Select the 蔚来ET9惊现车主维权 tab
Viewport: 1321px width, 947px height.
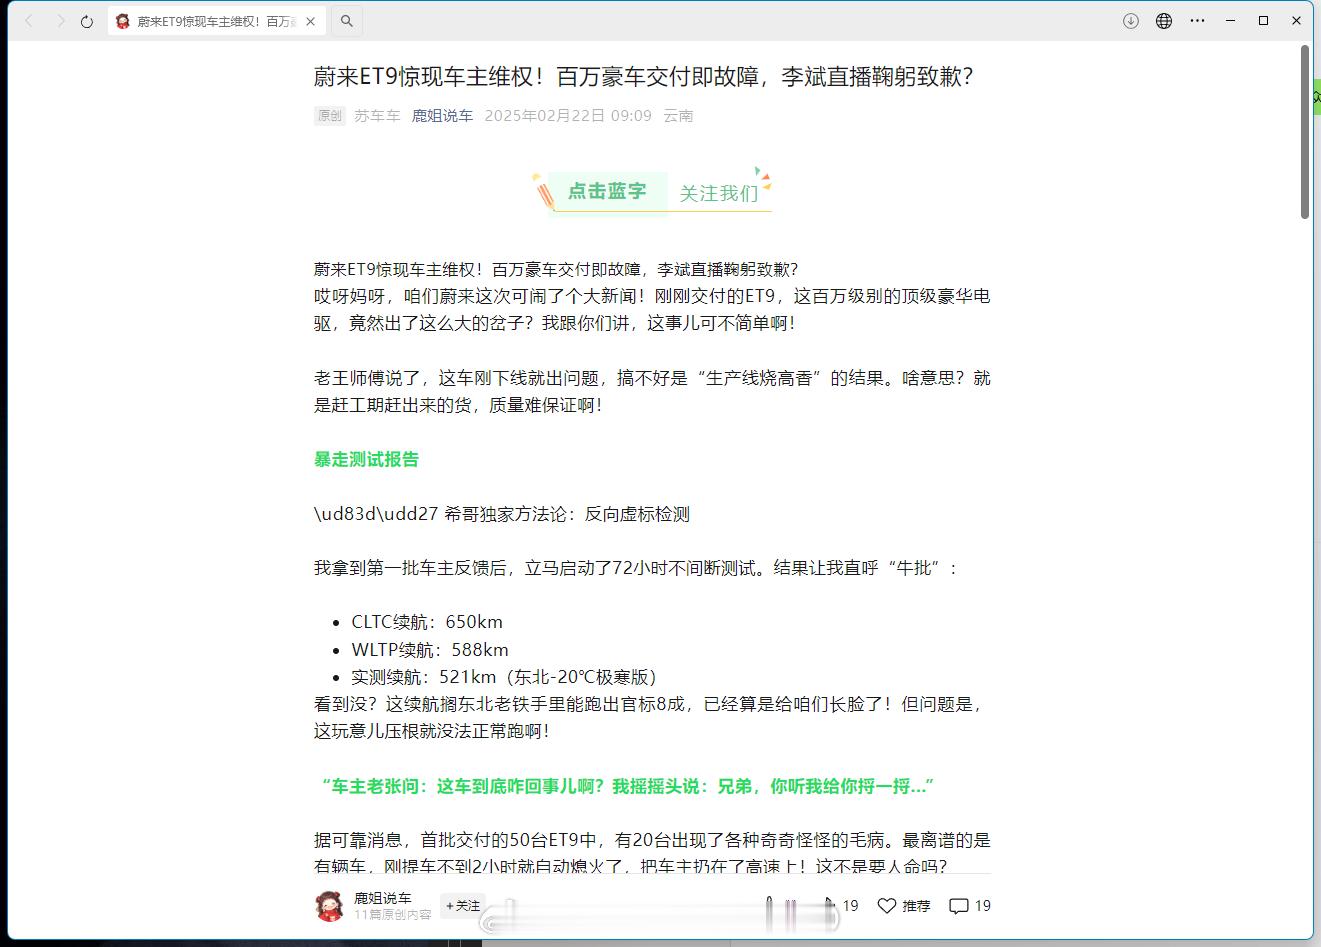click(216, 21)
